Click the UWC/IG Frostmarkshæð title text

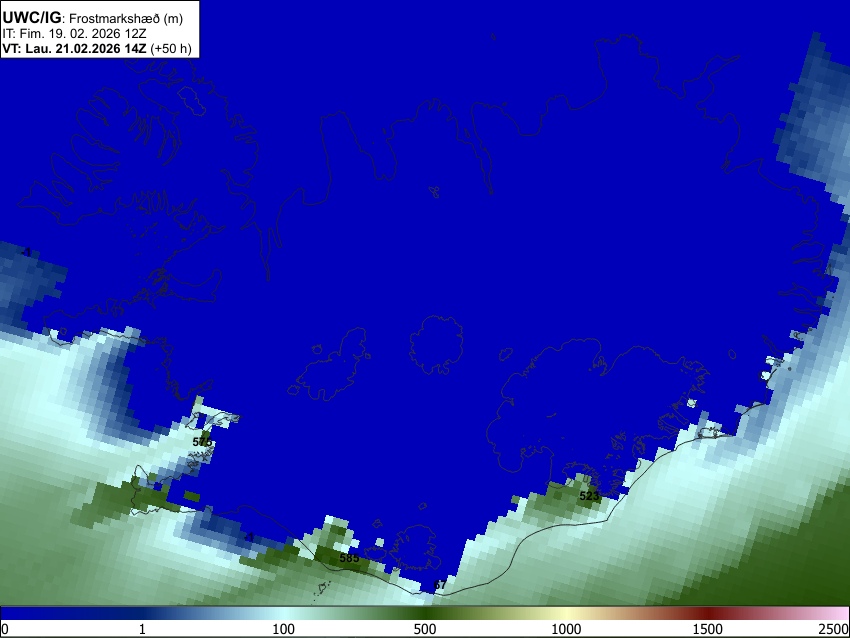point(93,18)
